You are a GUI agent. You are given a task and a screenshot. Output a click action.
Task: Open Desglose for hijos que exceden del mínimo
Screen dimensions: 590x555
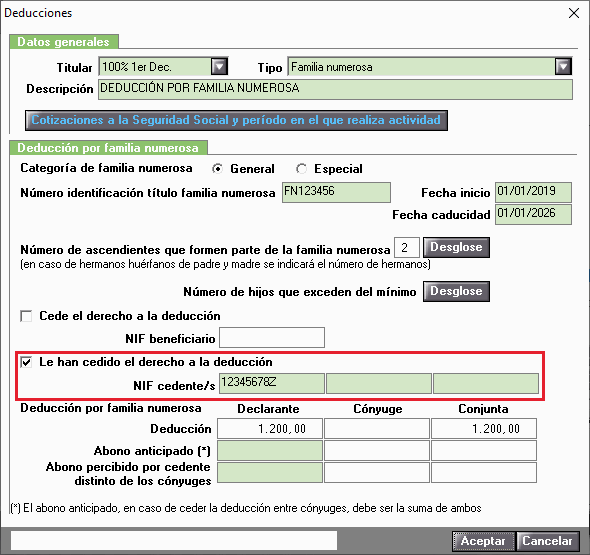(x=456, y=291)
